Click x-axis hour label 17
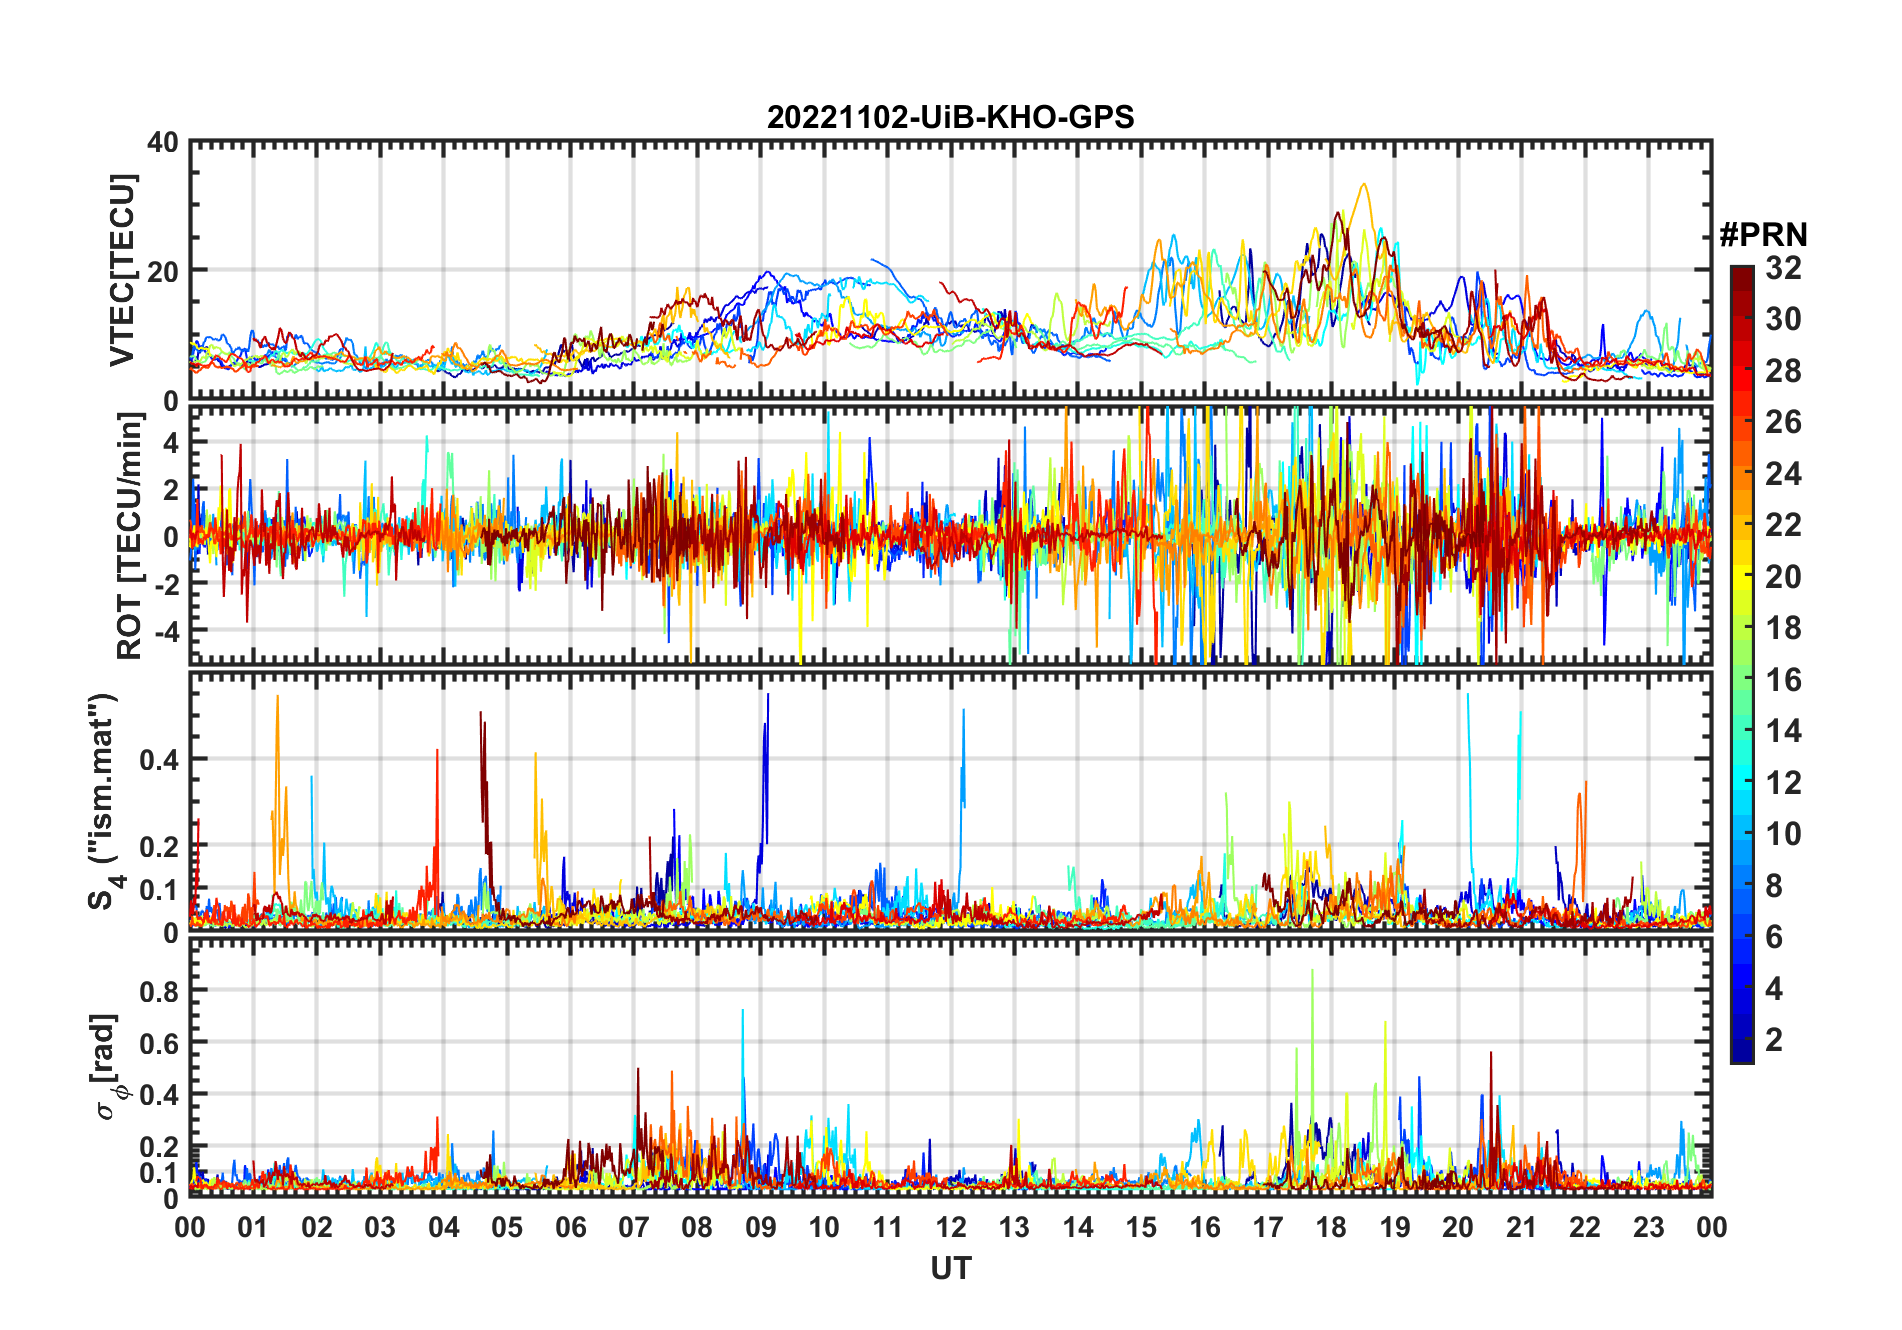 tap(1268, 1227)
